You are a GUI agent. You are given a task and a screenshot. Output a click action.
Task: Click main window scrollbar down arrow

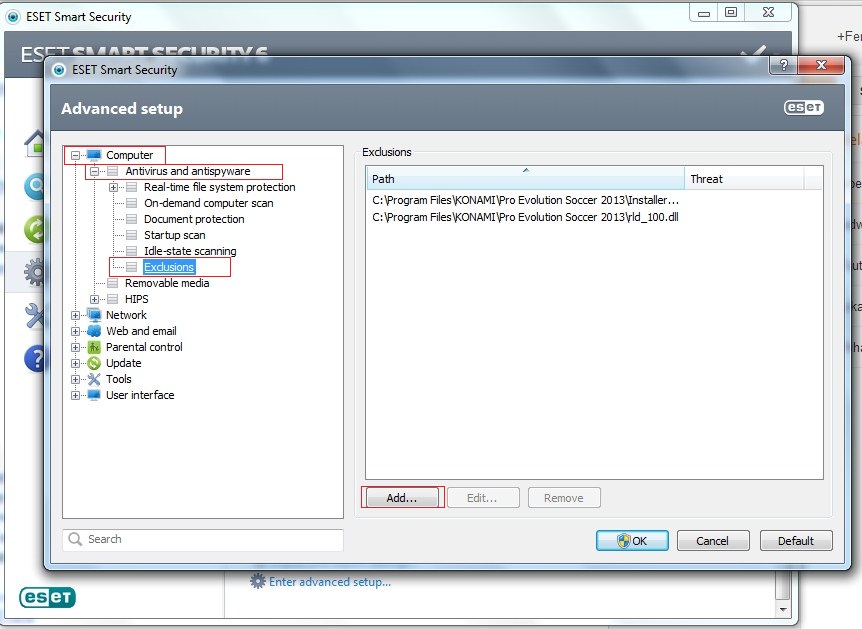pos(782,609)
